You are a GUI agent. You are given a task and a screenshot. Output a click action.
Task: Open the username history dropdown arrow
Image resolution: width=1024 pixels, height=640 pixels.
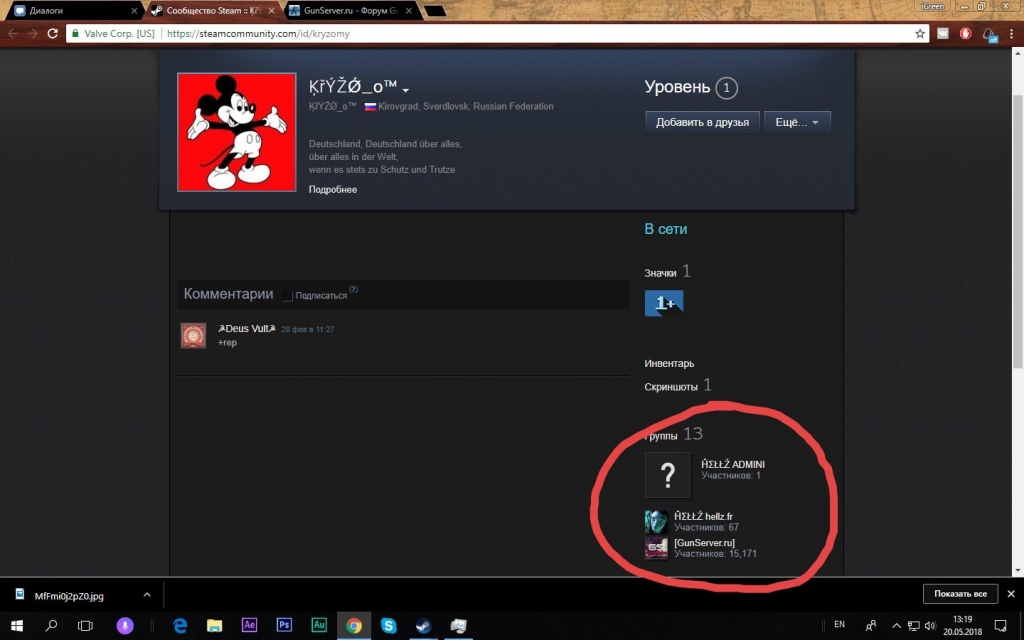(x=406, y=91)
